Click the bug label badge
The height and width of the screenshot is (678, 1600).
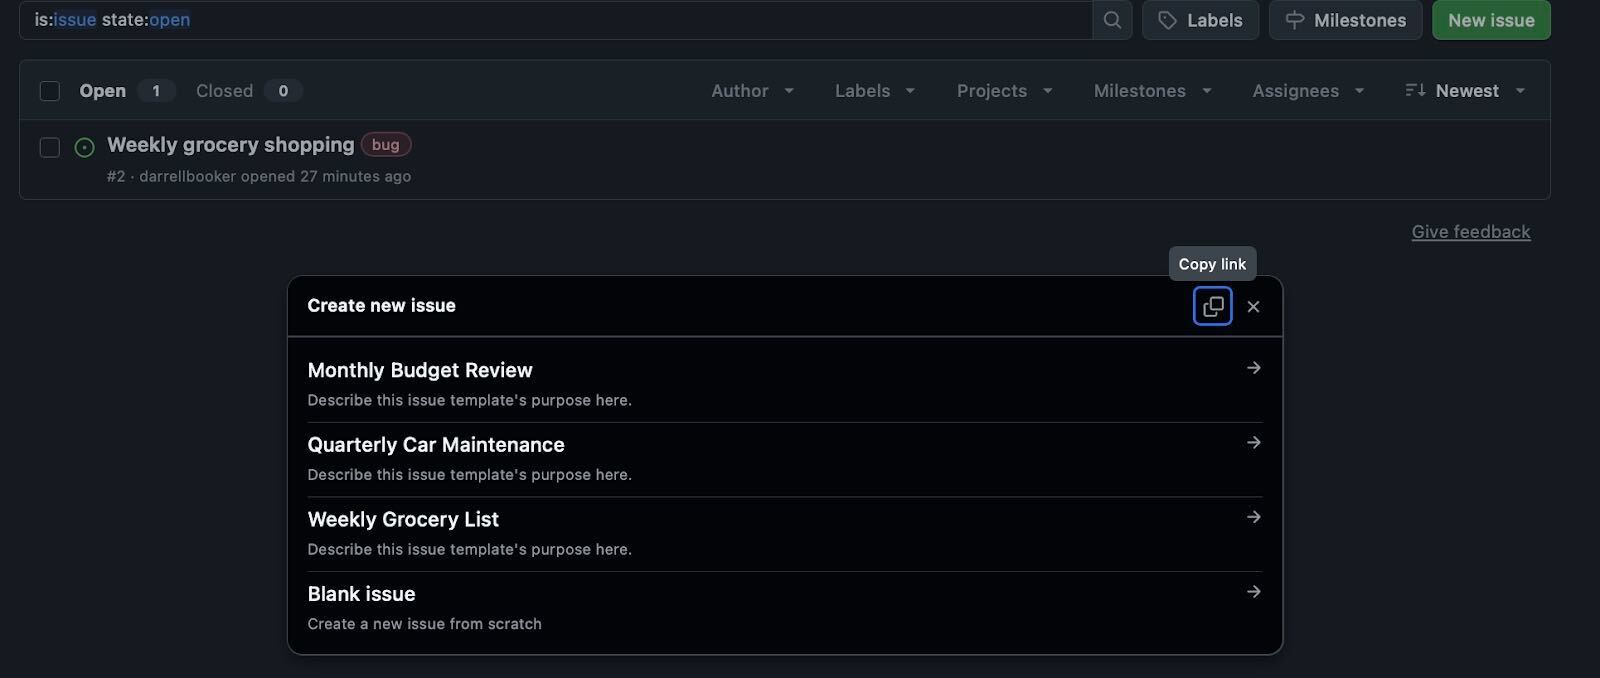(x=386, y=145)
